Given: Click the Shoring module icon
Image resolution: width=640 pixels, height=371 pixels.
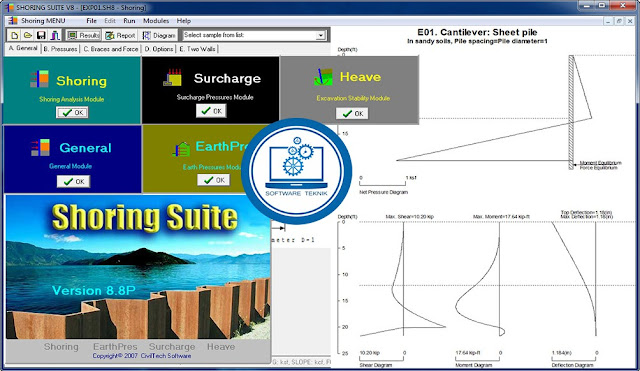Looking at the screenshot, I should pos(39,79).
